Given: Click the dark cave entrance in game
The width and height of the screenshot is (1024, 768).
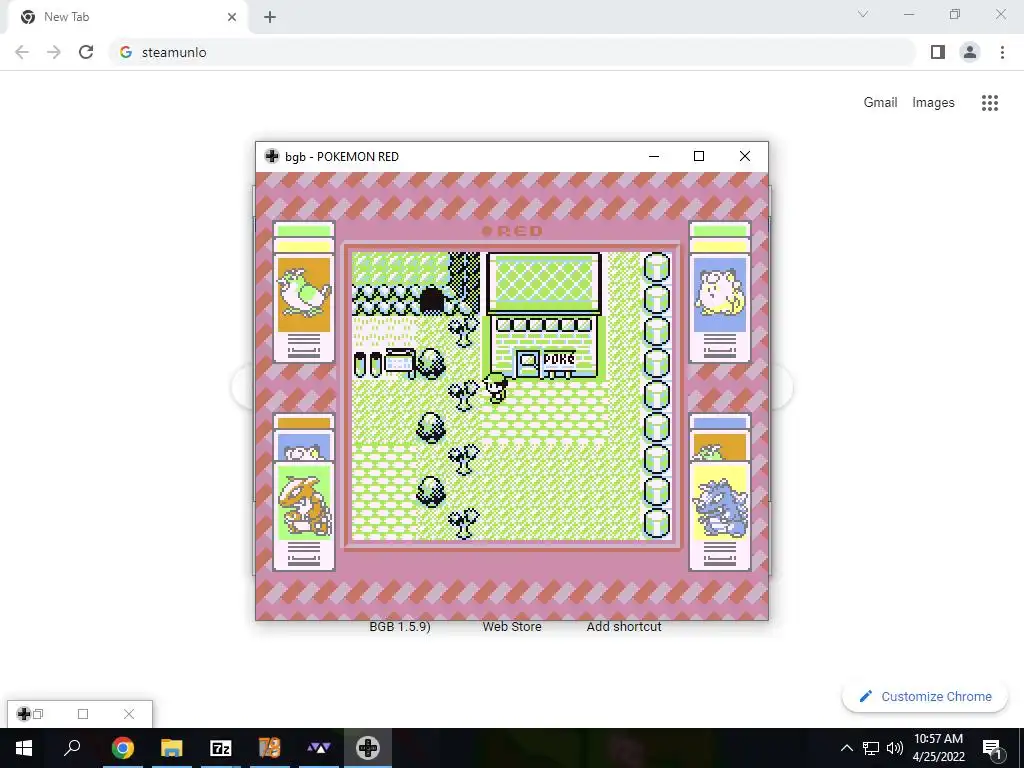Looking at the screenshot, I should point(431,300).
